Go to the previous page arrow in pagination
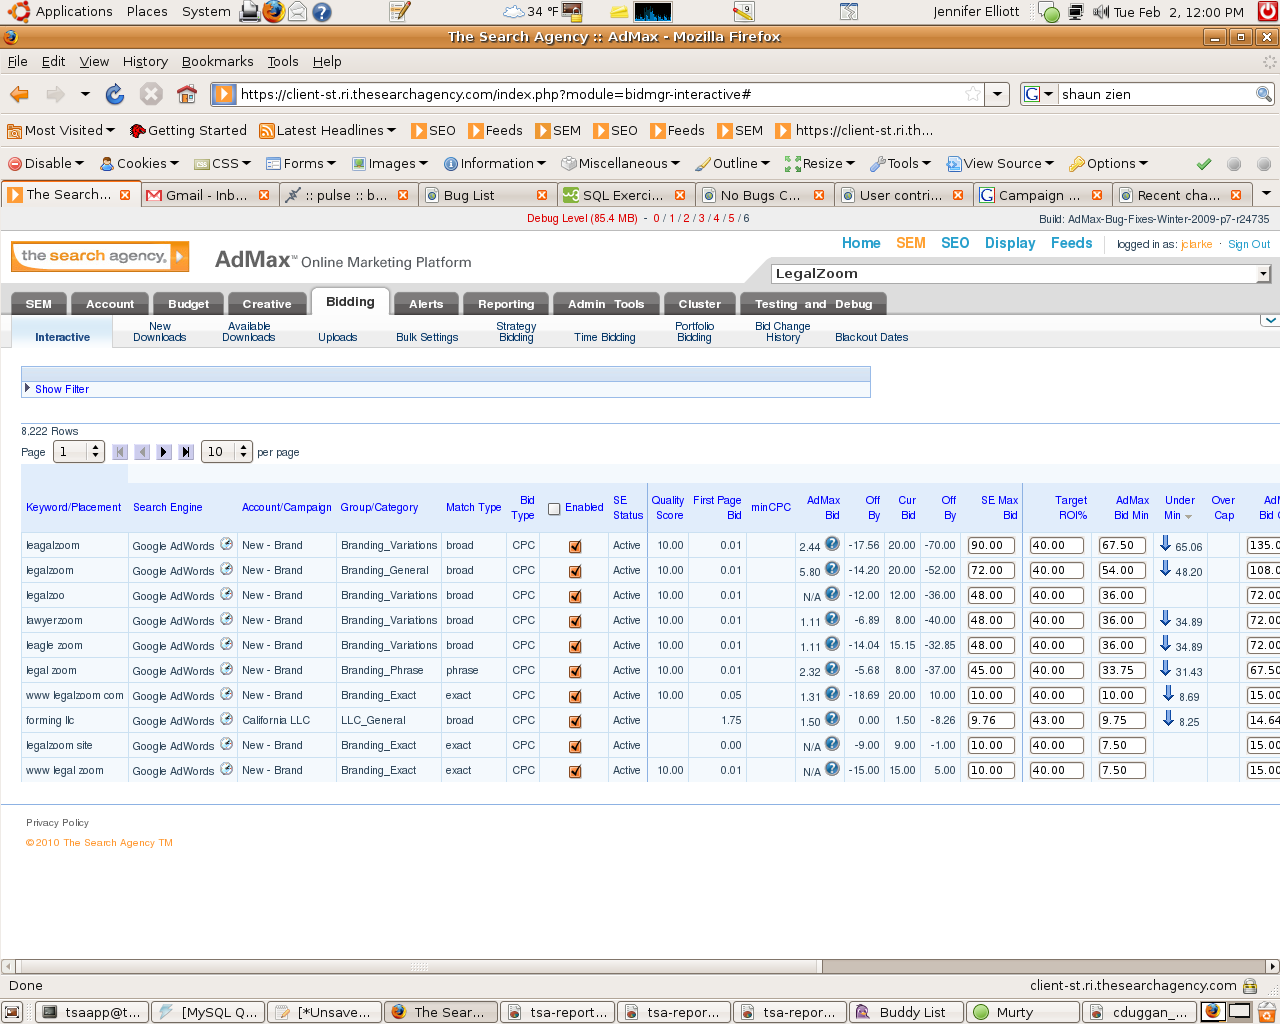 (142, 452)
